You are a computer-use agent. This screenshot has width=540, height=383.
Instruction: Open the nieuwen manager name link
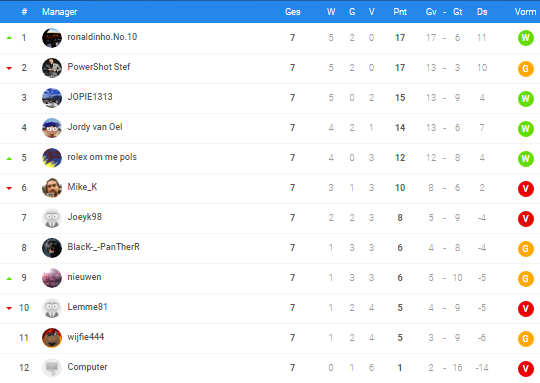(84, 277)
